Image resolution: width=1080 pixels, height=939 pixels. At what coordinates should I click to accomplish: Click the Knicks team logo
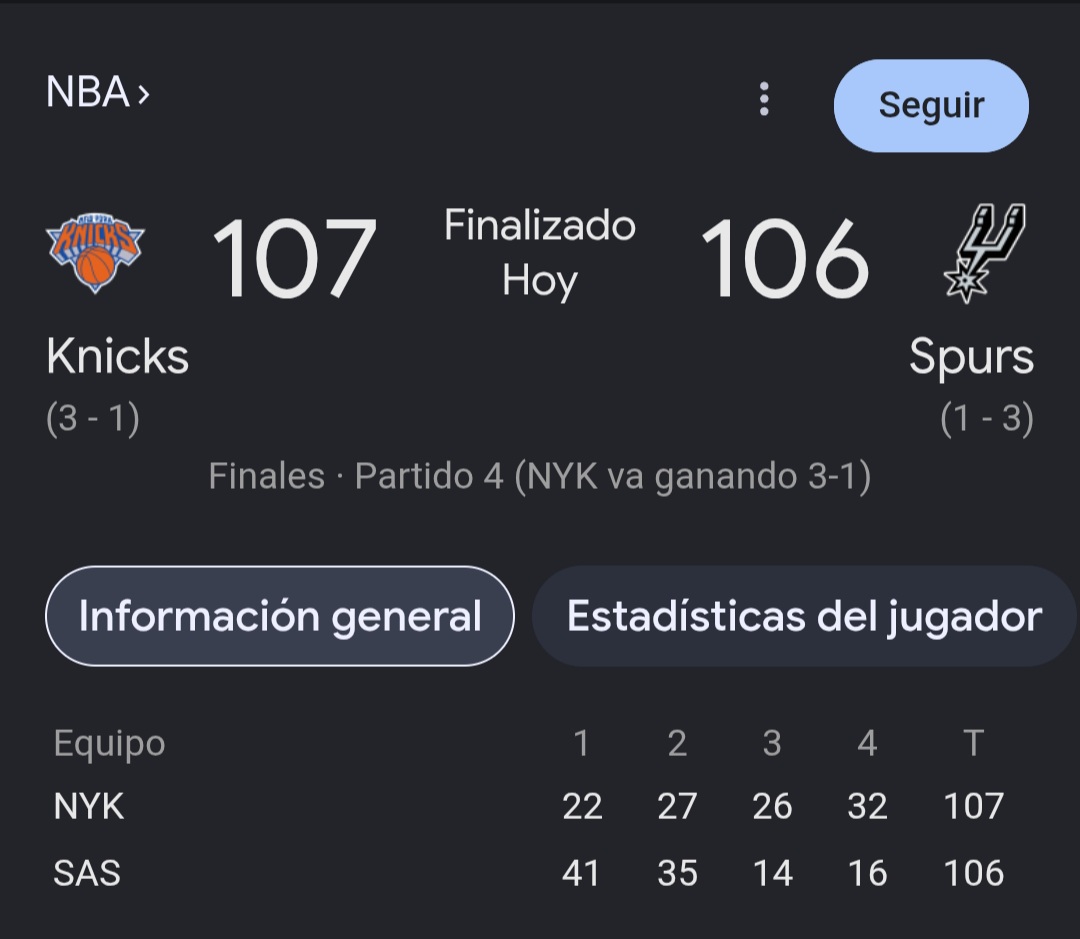click(95, 253)
